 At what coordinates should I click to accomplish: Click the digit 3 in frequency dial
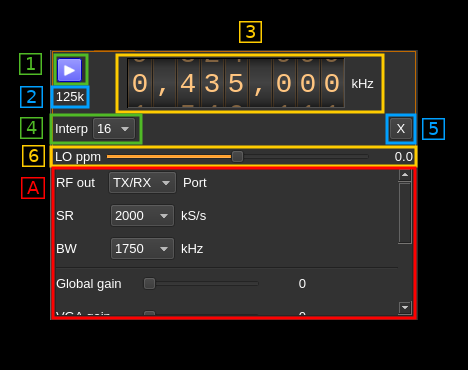(212, 83)
